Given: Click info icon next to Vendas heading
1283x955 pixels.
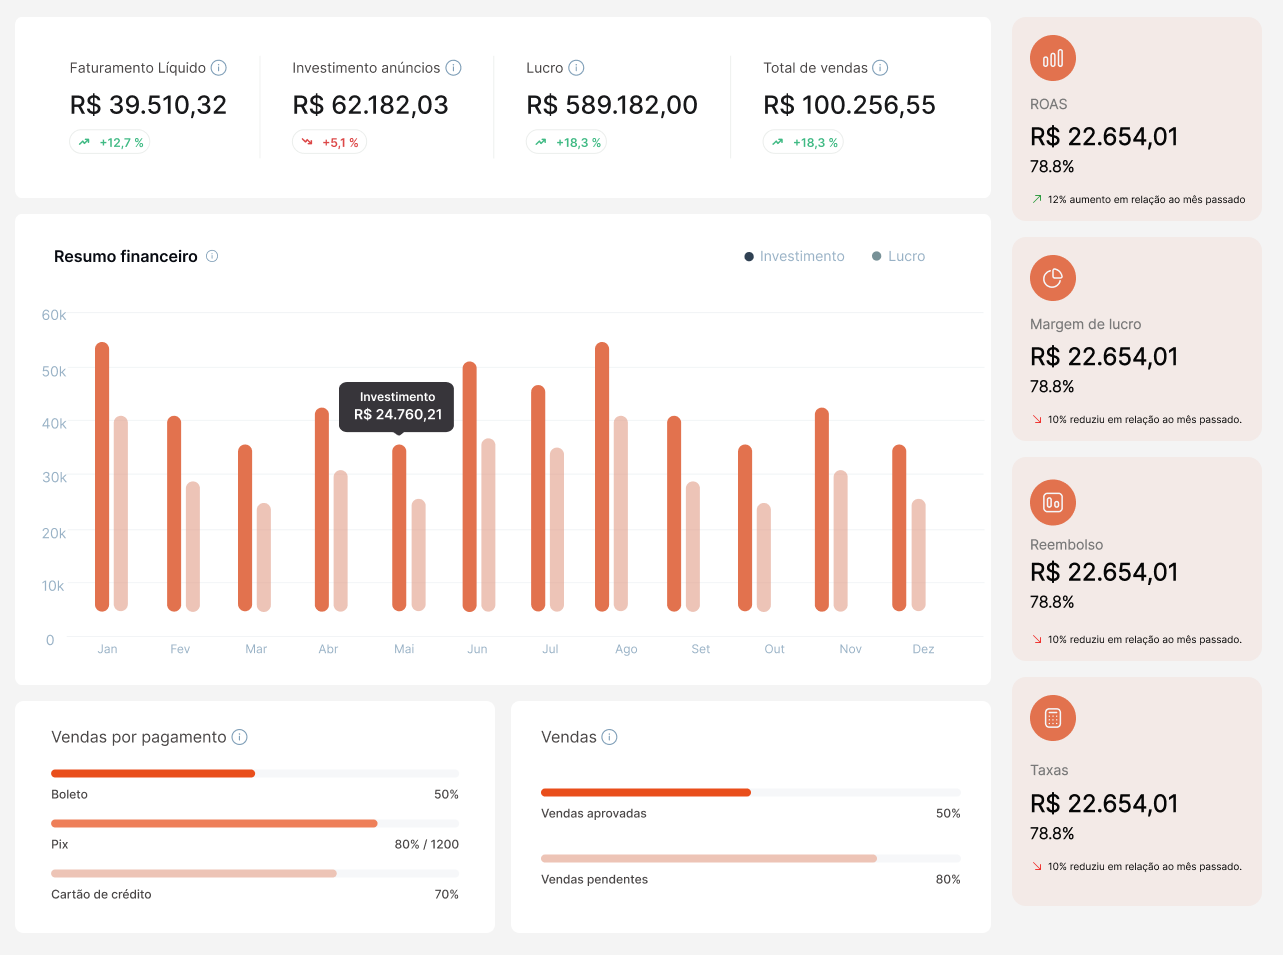Looking at the screenshot, I should coord(610,737).
